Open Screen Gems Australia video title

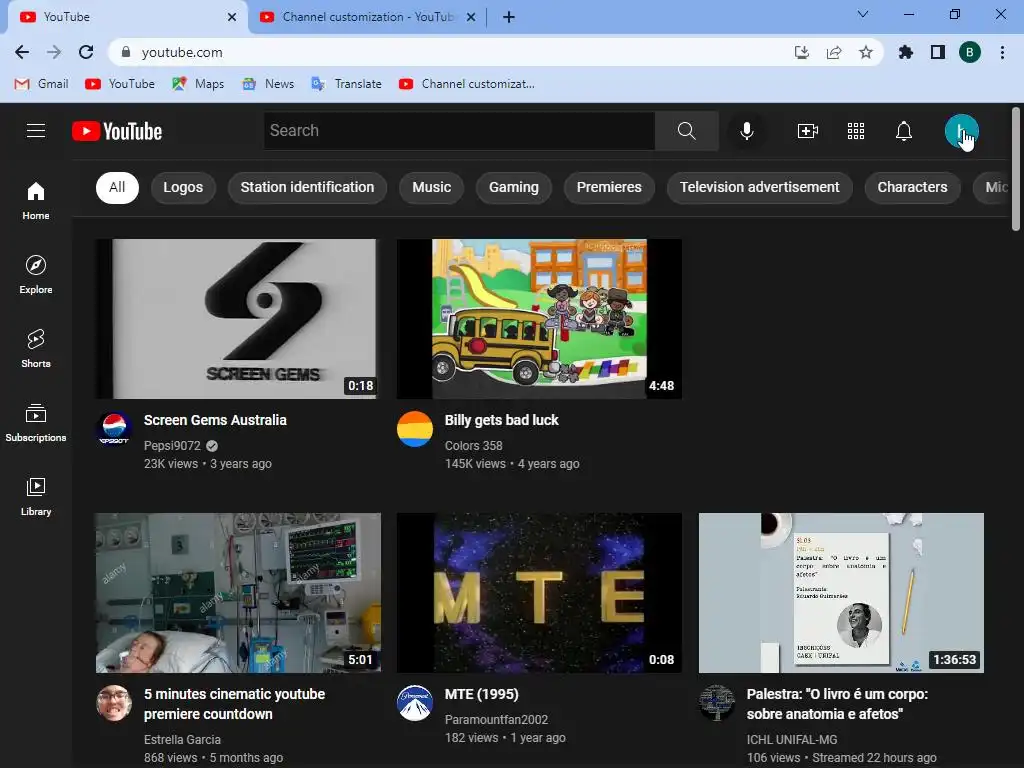tap(215, 420)
